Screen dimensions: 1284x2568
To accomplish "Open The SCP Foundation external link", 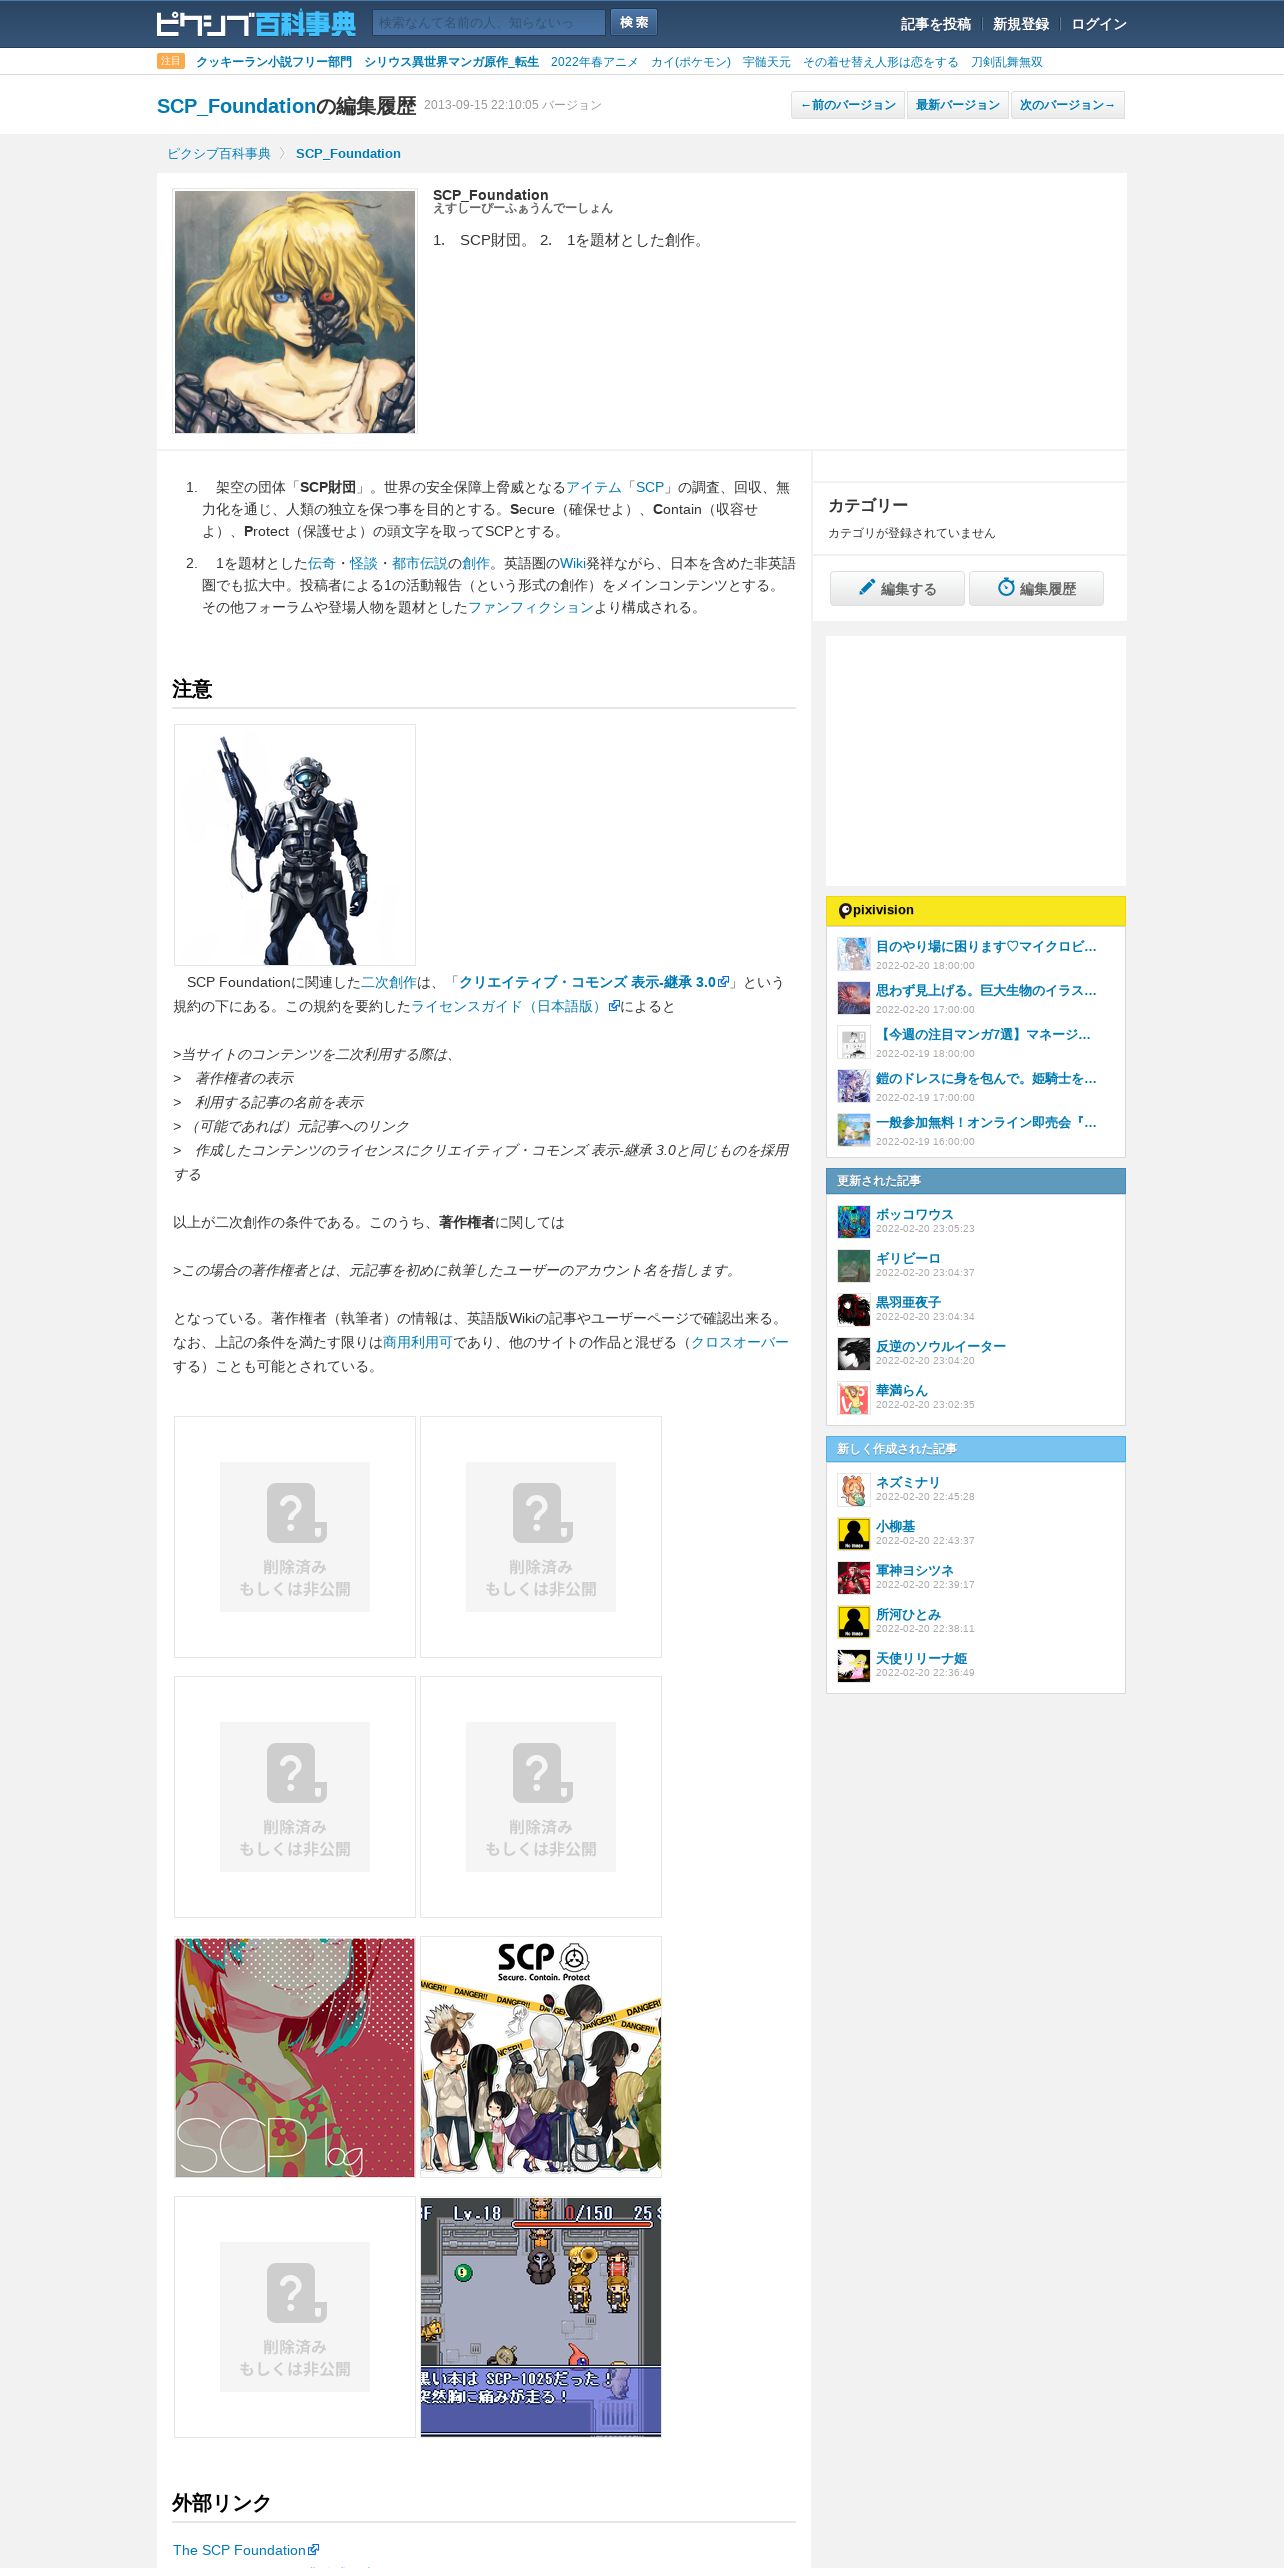I will pyautogui.click(x=246, y=2550).
